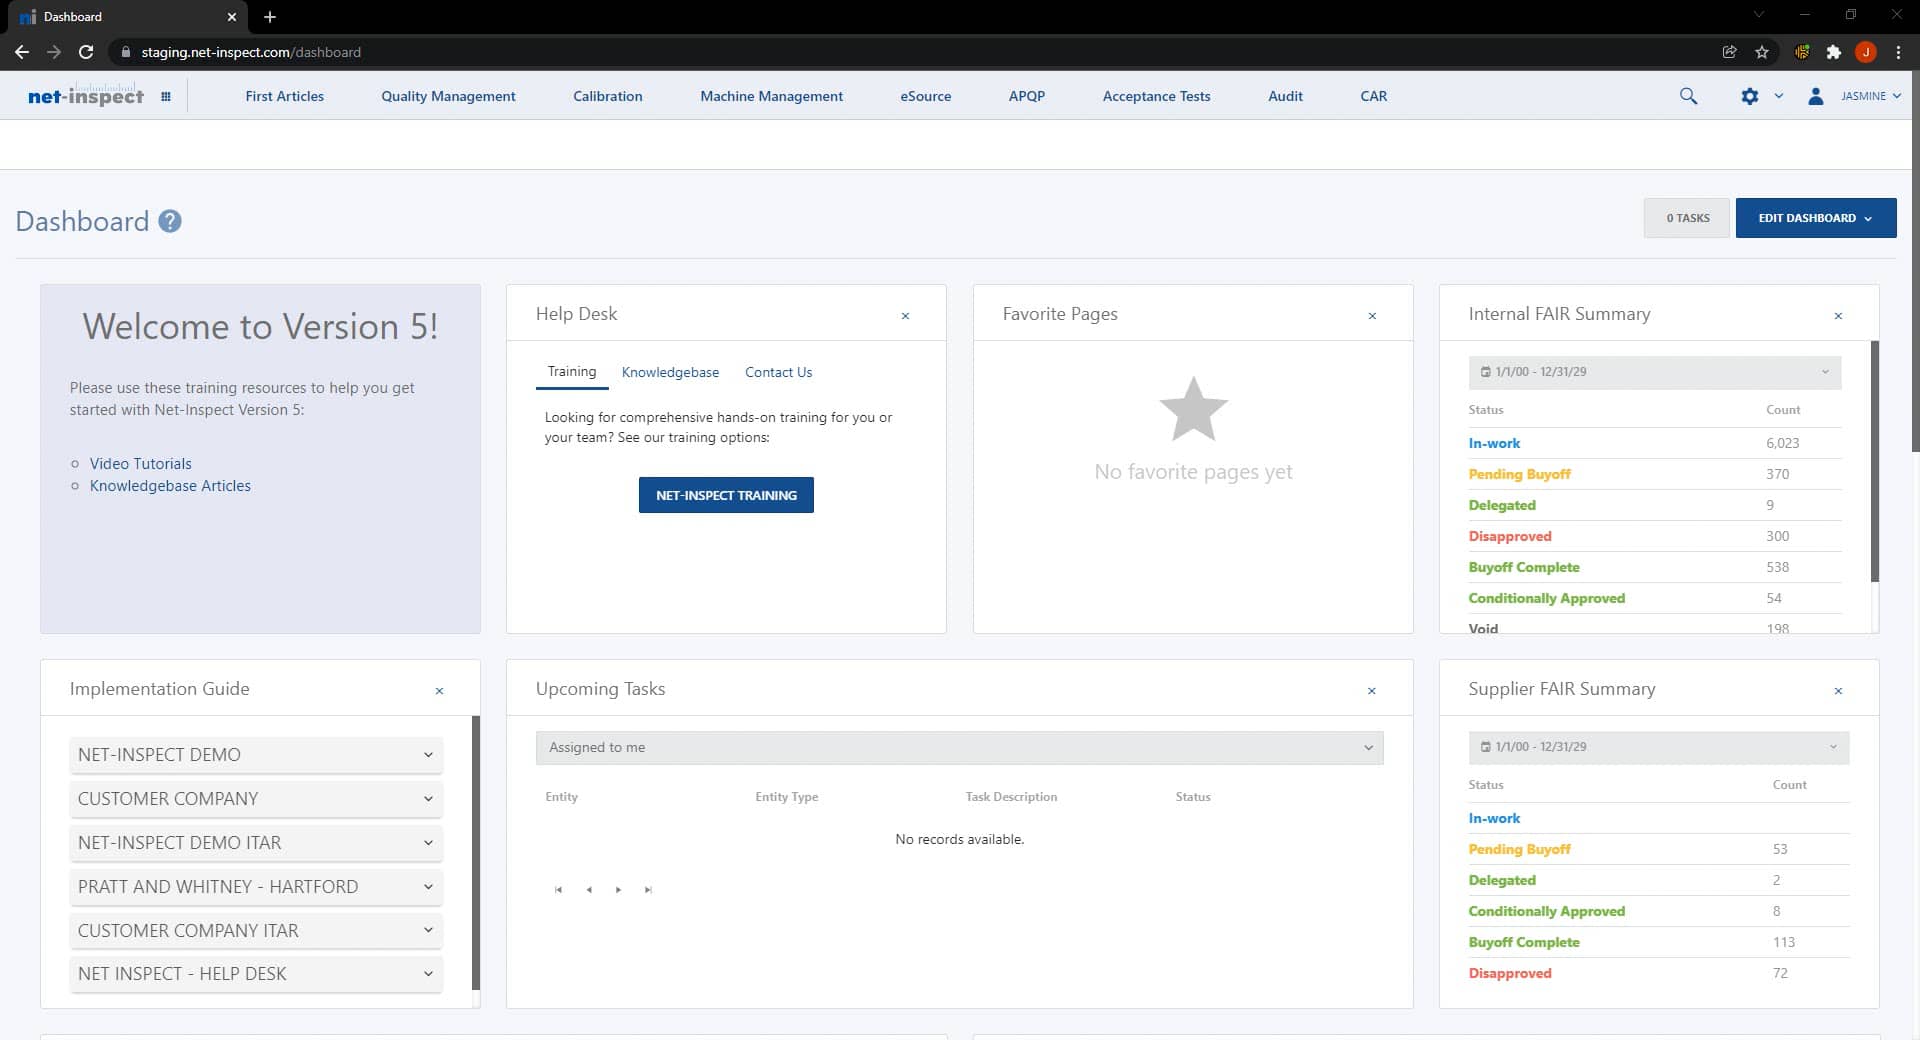The width and height of the screenshot is (1920, 1040).
Task: Refresh the page with the browser reload icon
Action: pyautogui.click(x=85, y=52)
